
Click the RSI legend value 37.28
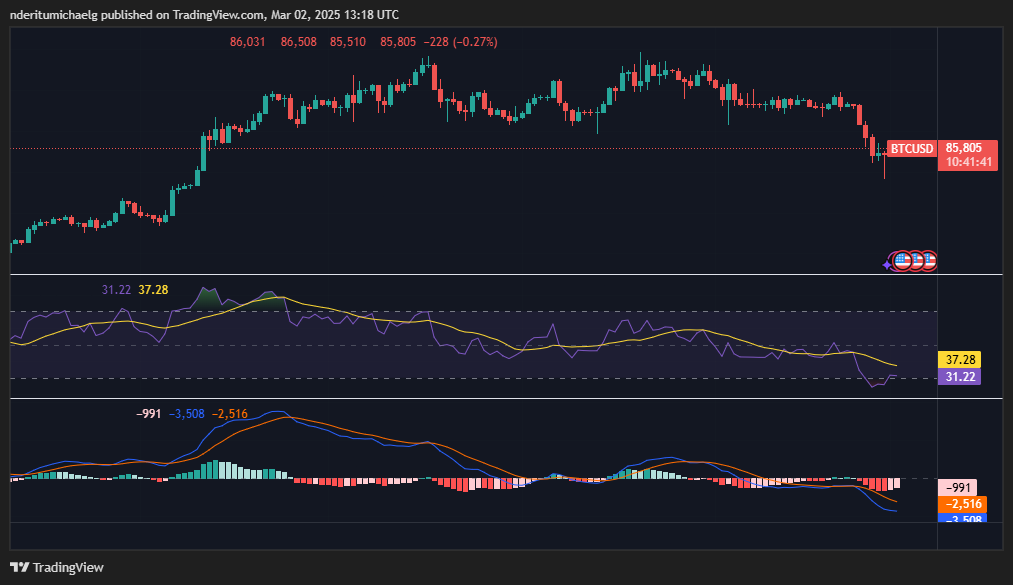(153, 289)
